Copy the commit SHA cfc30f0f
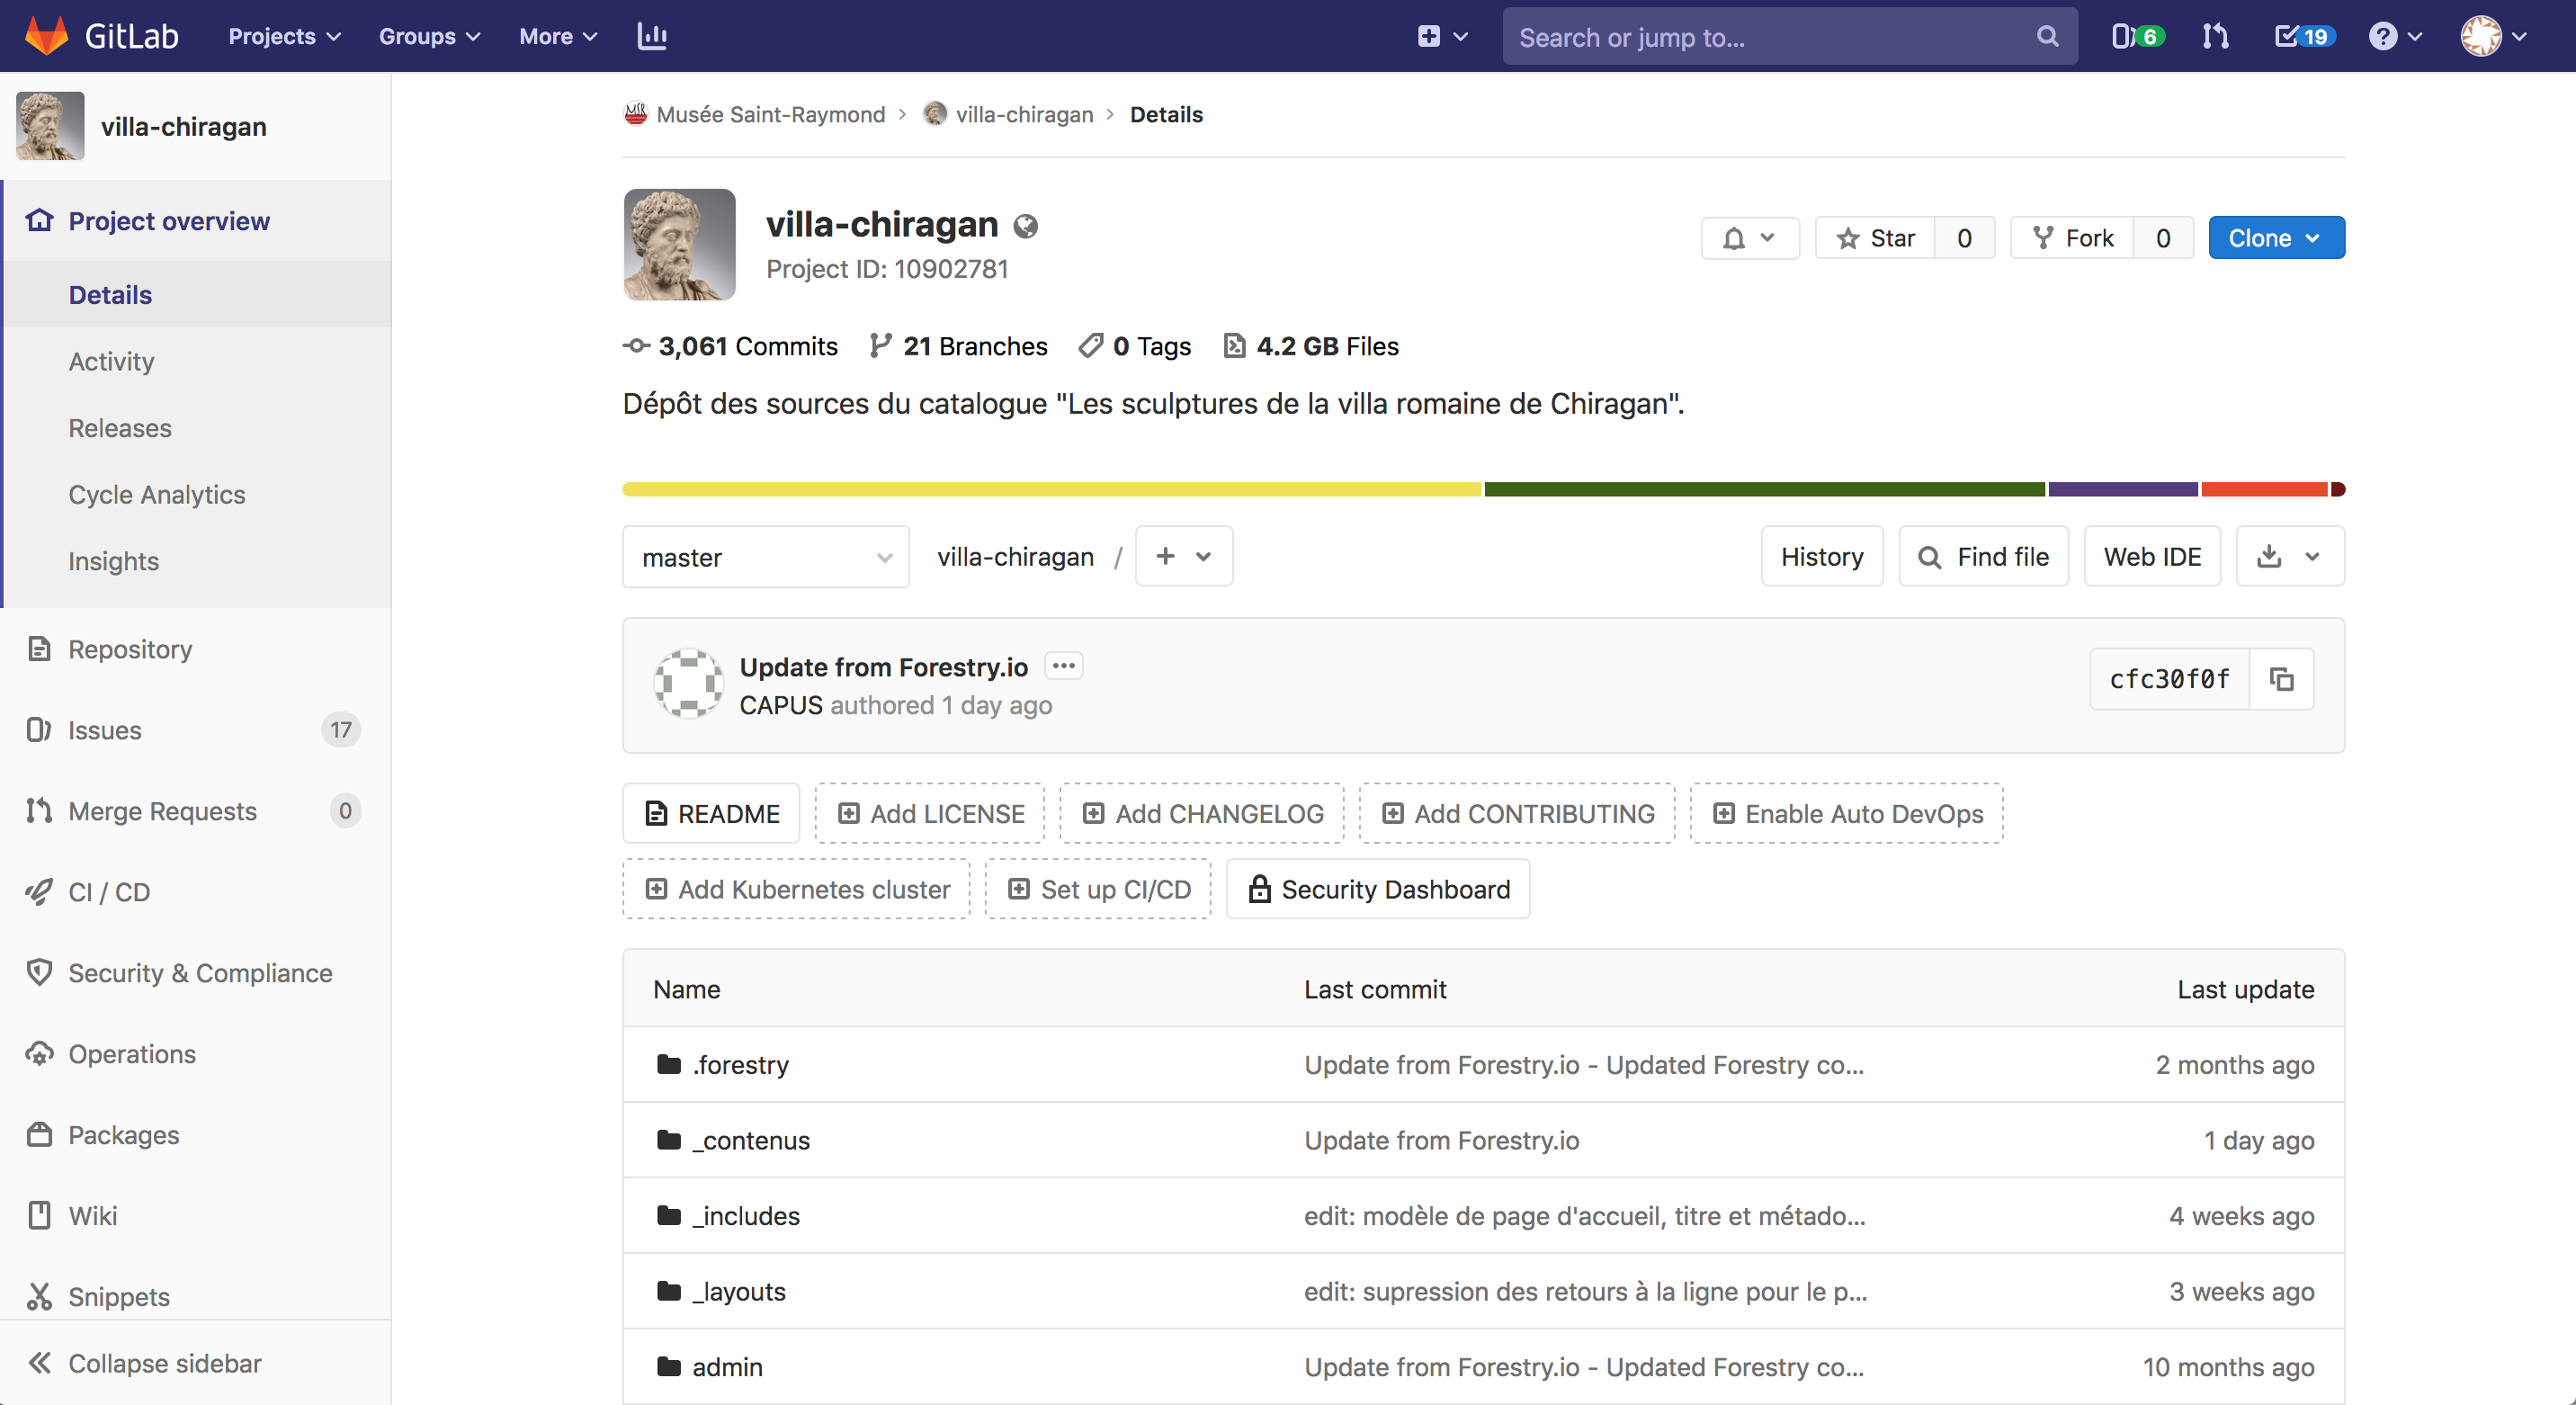This screenshot has width=2576, height=1405. click(x=2281, y=679)
